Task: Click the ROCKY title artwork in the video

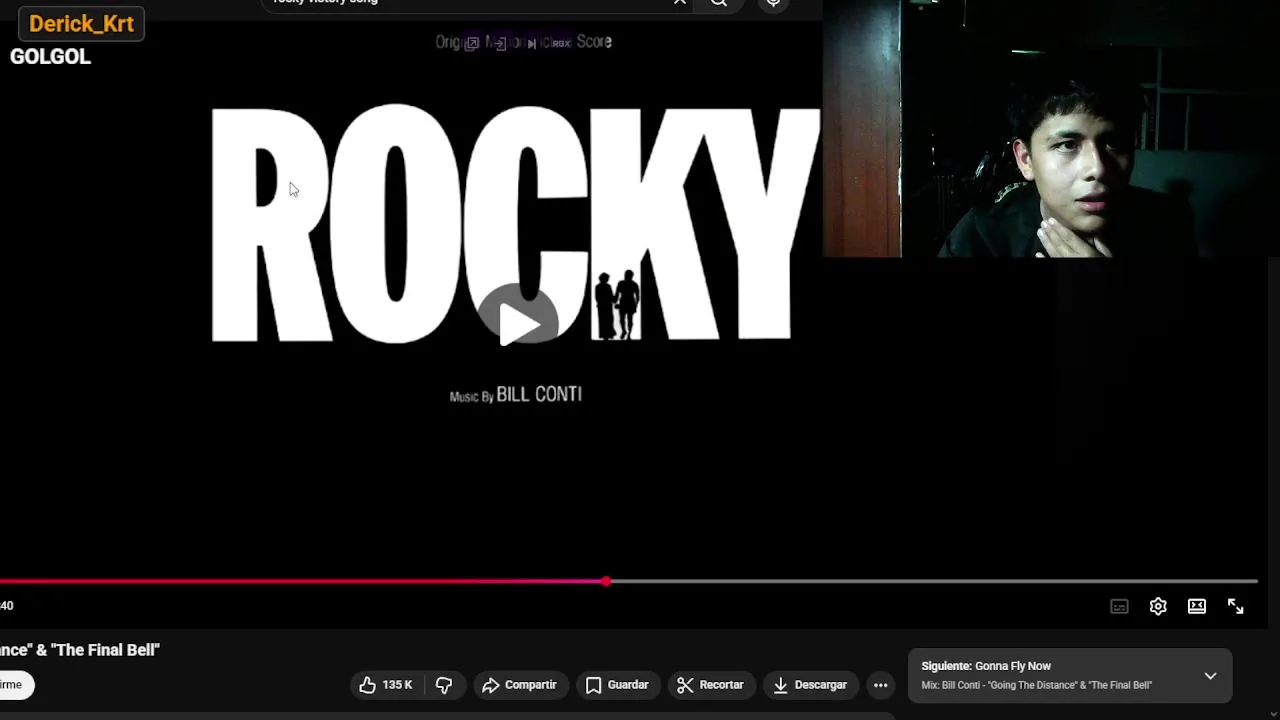Action: (x=515, y=223)
